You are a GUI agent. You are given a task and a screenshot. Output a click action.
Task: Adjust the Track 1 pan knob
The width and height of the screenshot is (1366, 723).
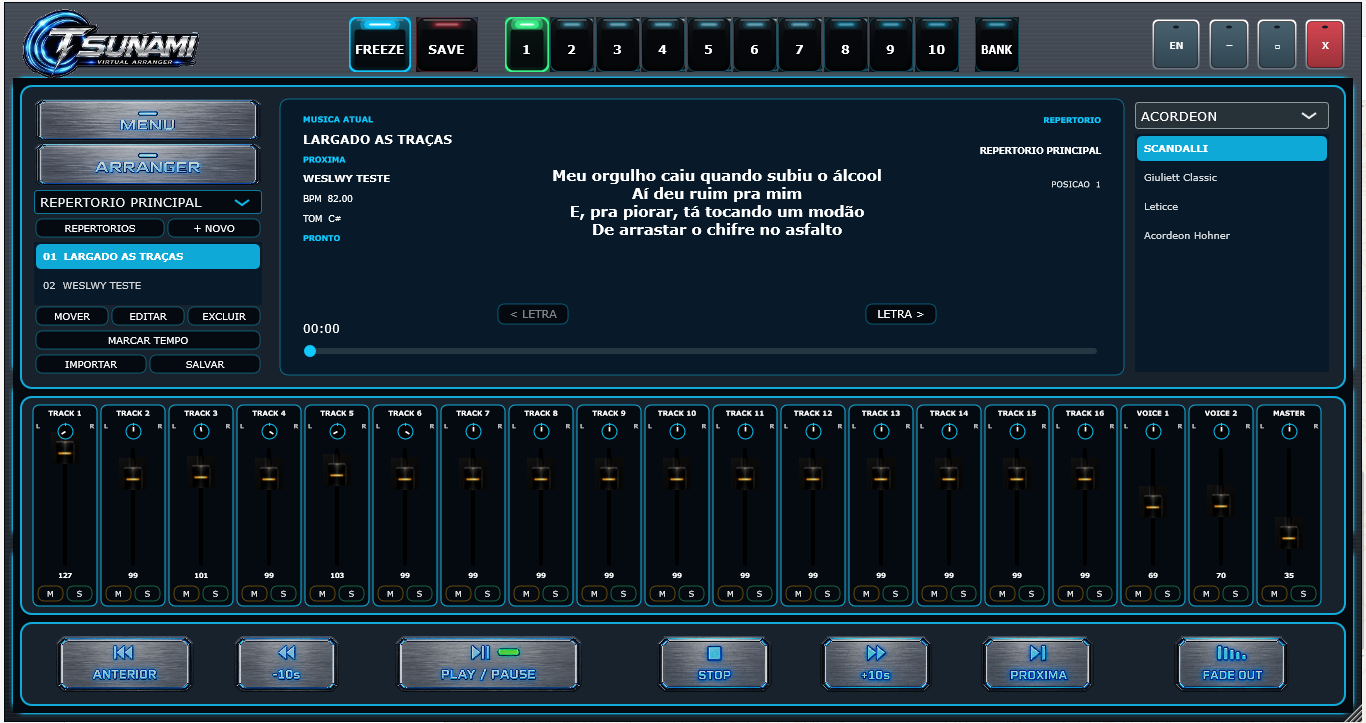(x=65, y=431)
